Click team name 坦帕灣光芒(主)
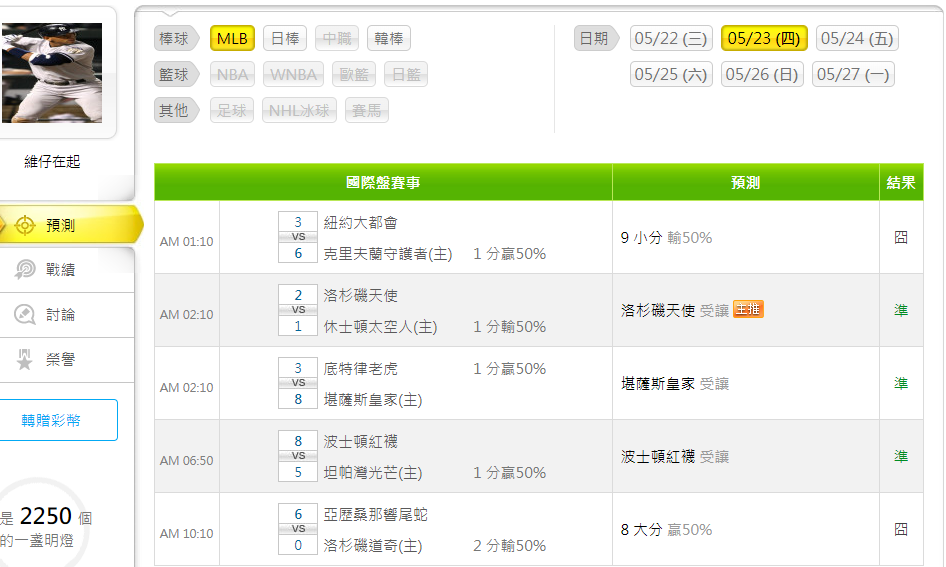Viewport: 946px width, 567px height. 372,473
